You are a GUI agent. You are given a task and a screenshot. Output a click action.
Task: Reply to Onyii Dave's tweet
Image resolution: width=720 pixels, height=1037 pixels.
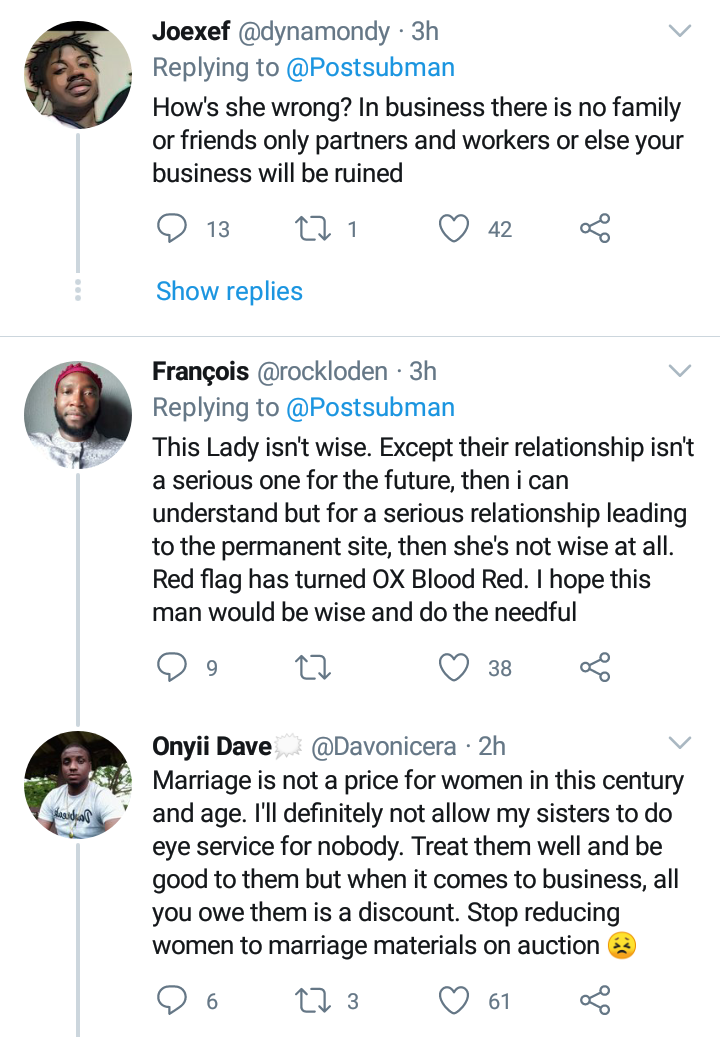click(173, 1000)
